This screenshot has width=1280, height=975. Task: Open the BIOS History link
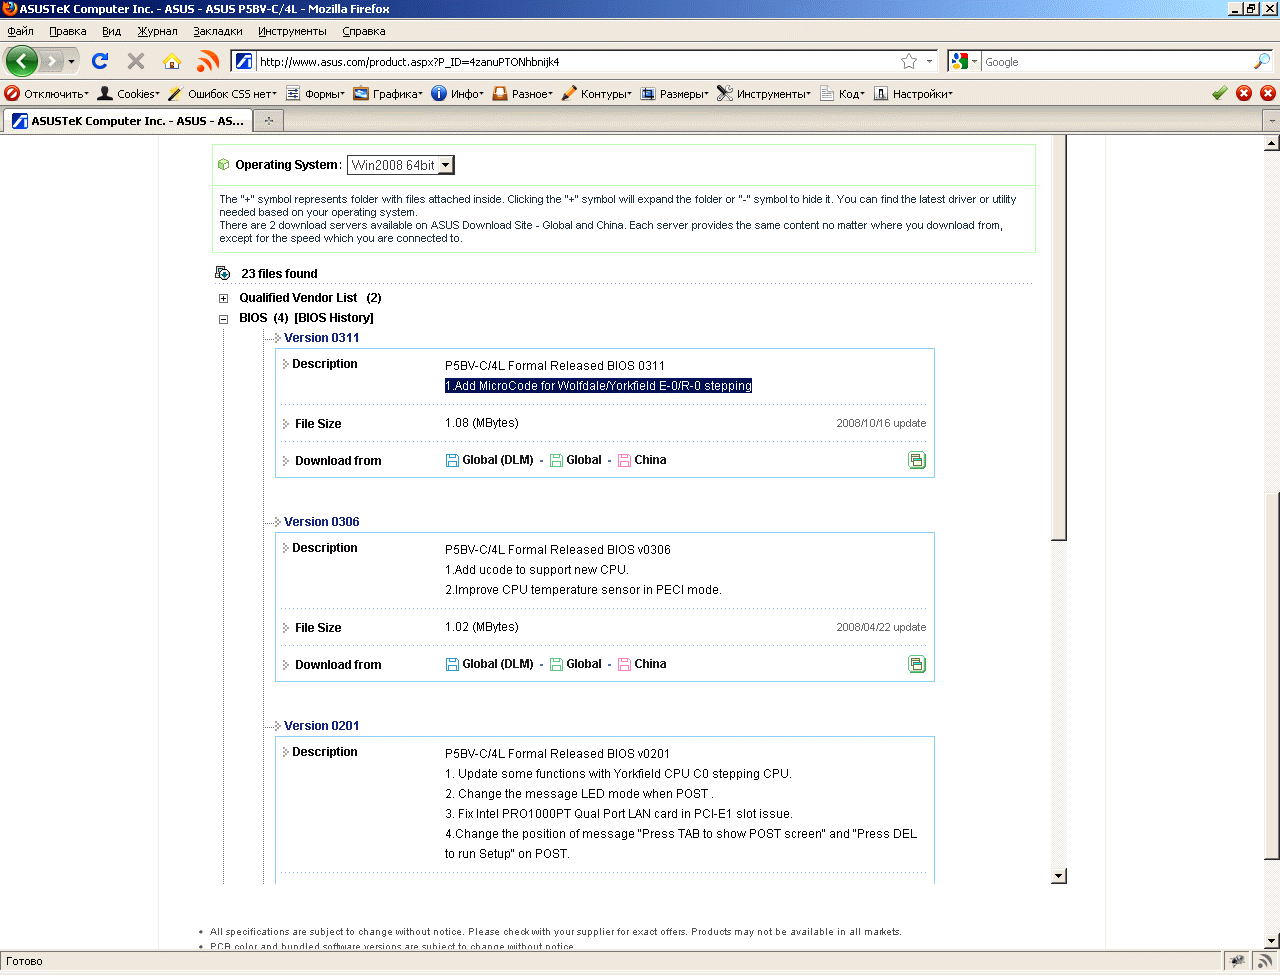(x=334, y=318)
